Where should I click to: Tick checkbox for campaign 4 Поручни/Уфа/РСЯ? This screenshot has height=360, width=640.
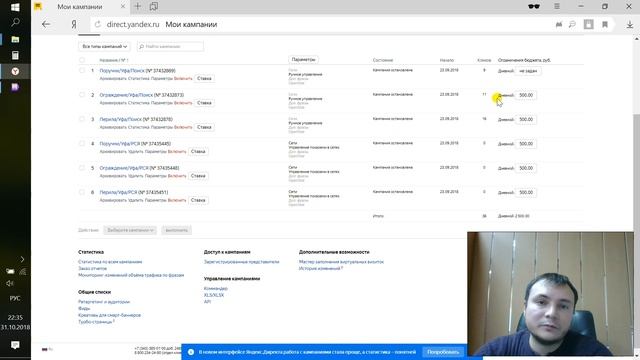pyautogui.click(x=82, y=143)
